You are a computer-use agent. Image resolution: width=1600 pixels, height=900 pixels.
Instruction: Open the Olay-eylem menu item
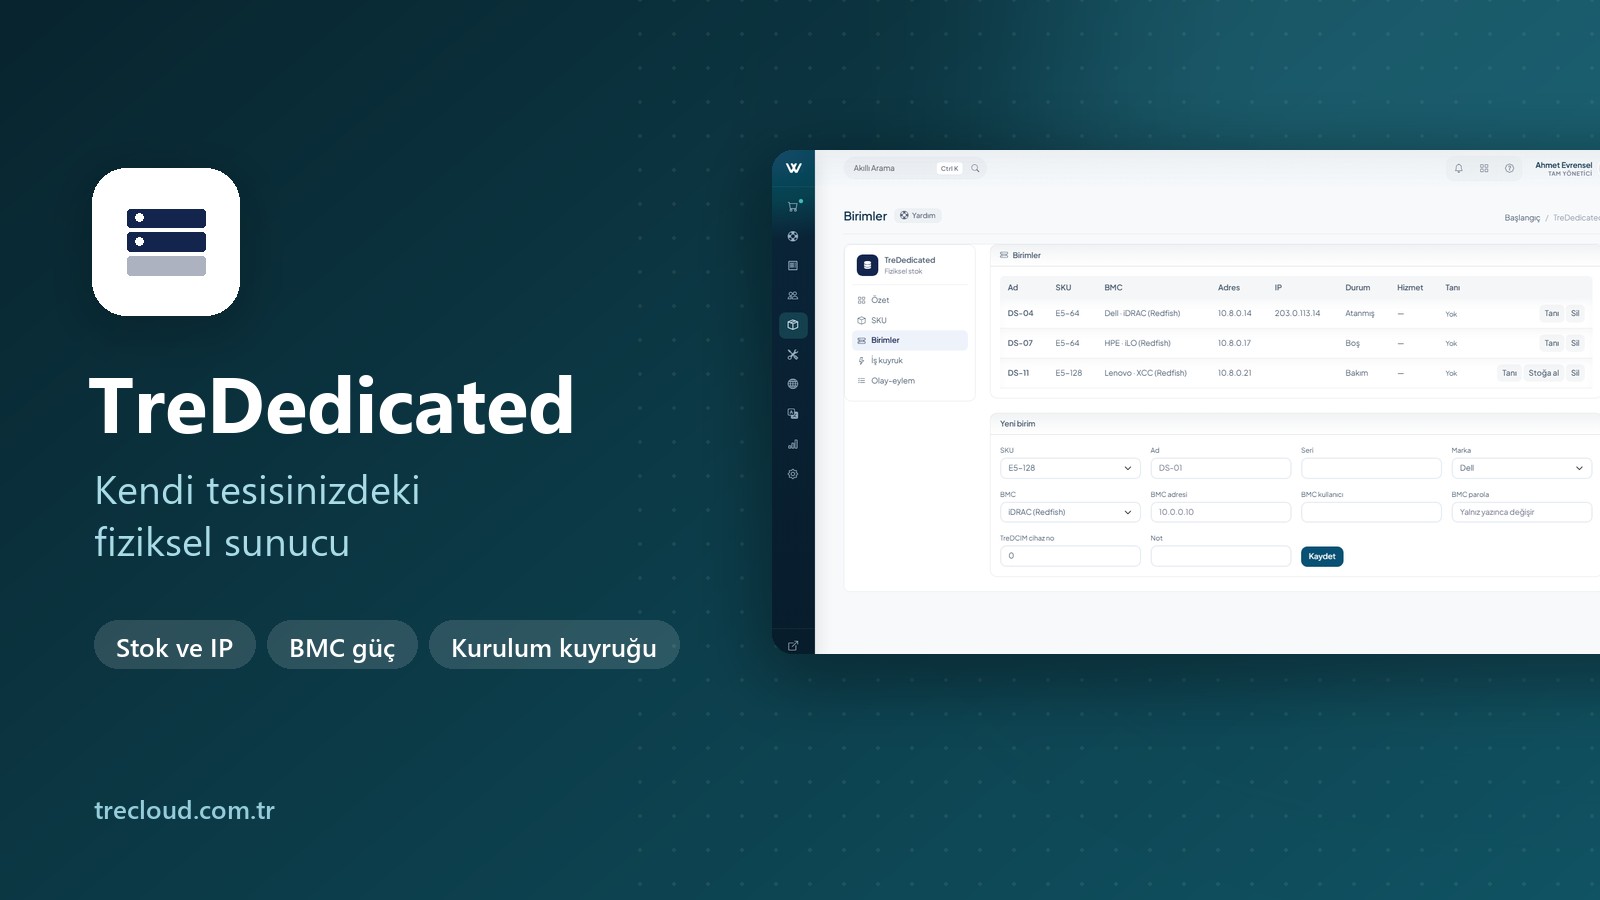(x=910, y=381)
